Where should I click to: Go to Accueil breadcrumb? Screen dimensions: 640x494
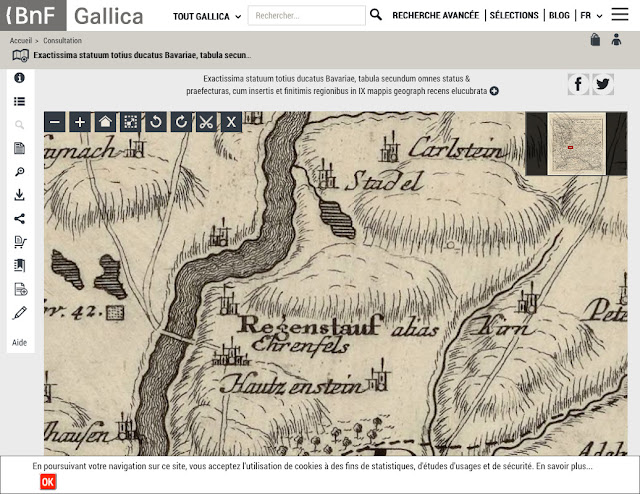(21, 40)
